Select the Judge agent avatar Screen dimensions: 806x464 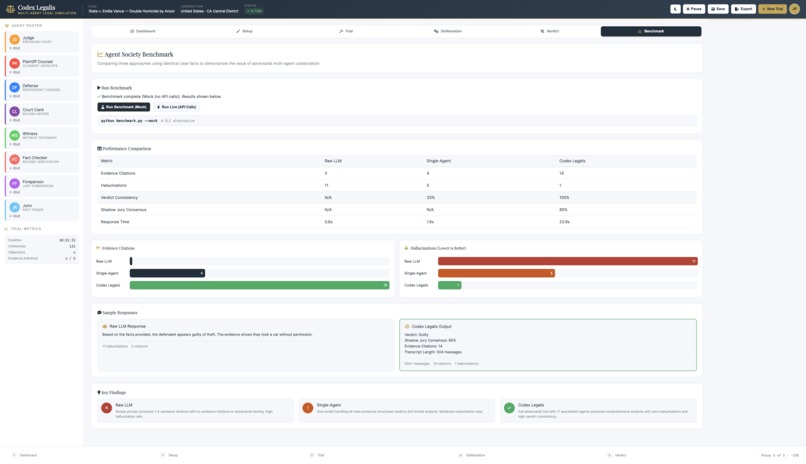14,39
